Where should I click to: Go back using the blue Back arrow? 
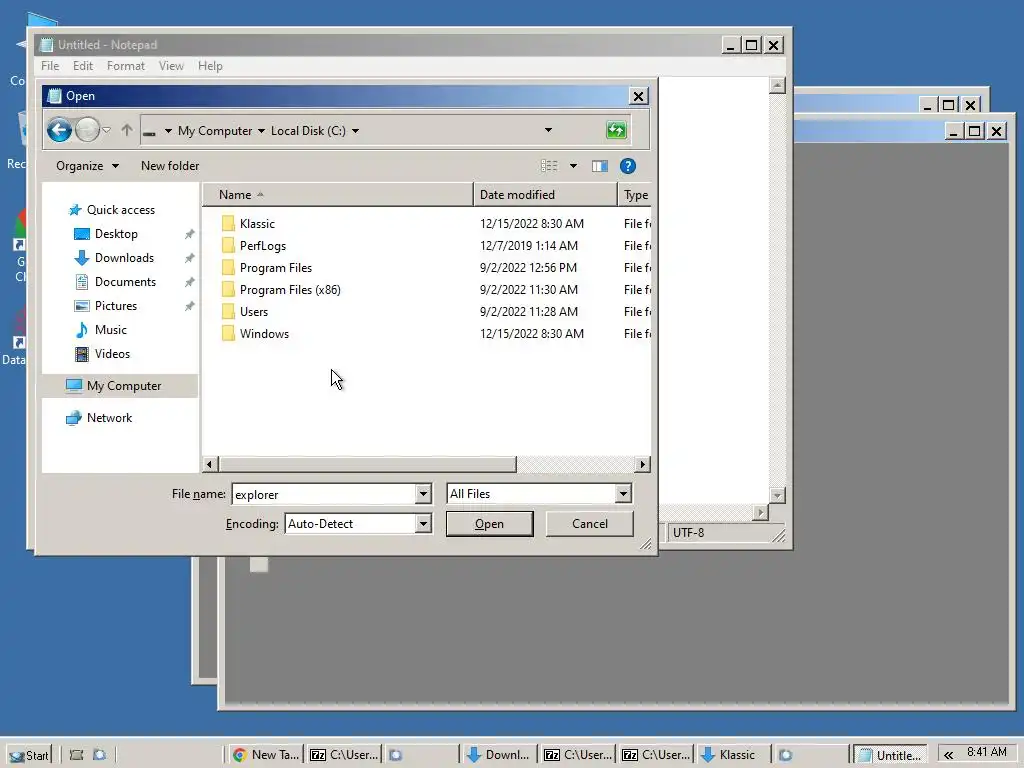click(x=59, y=130)
